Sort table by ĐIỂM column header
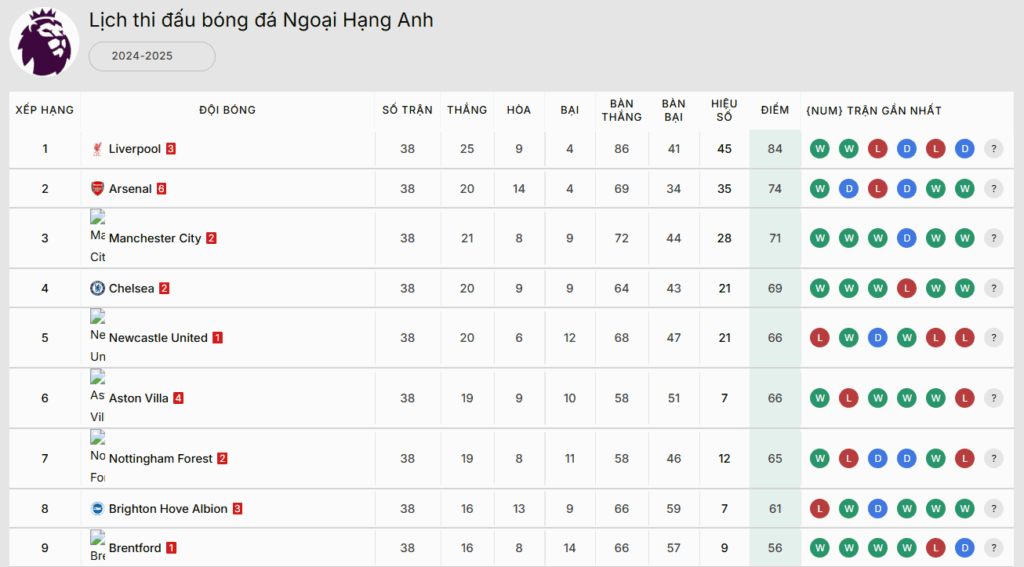This screenshot has height=567, width=1024. click(x=774, y=110)
